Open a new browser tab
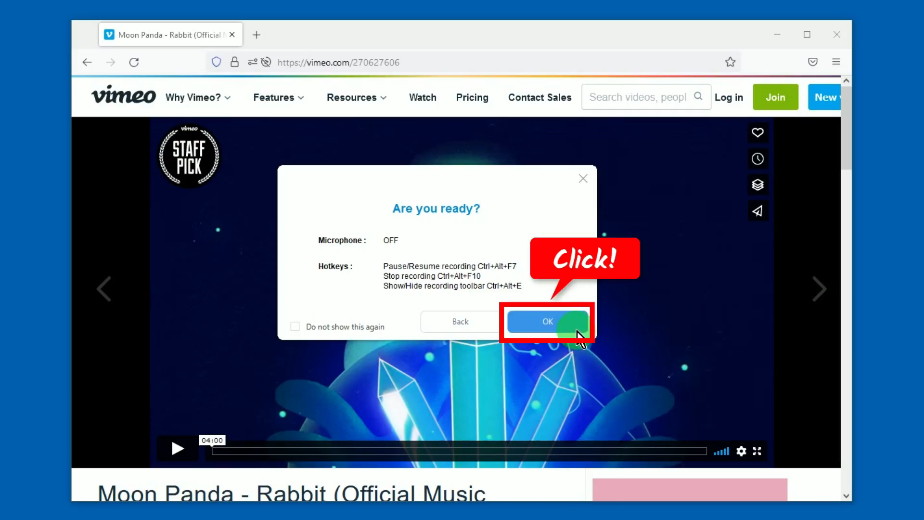Screen dimensions: 924x520 [x=256, y=35]
